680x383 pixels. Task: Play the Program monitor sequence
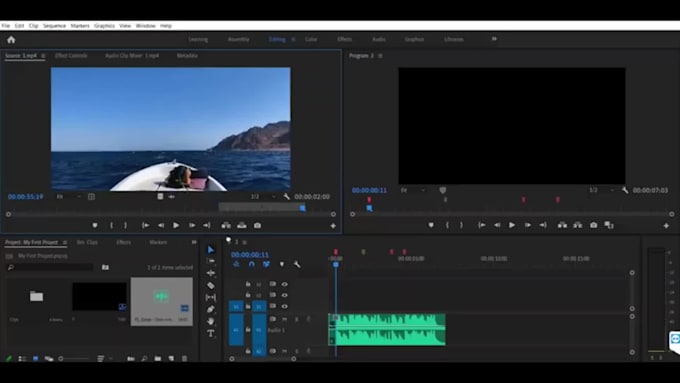[x=512, y=225]
